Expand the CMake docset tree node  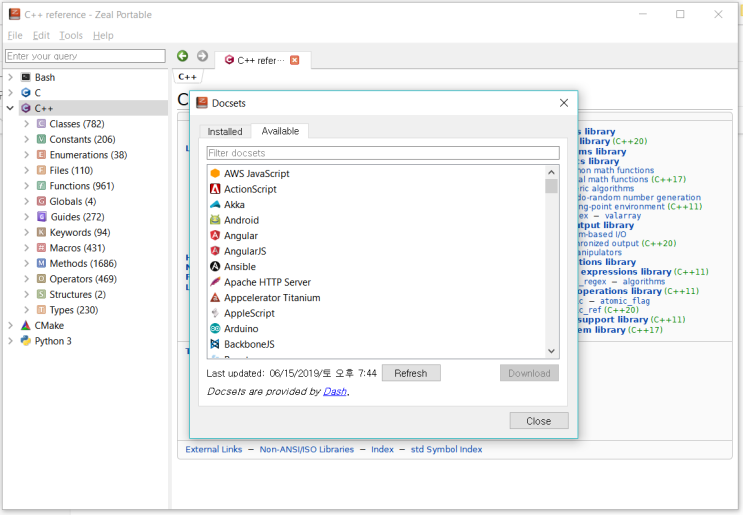coord(10,325)
